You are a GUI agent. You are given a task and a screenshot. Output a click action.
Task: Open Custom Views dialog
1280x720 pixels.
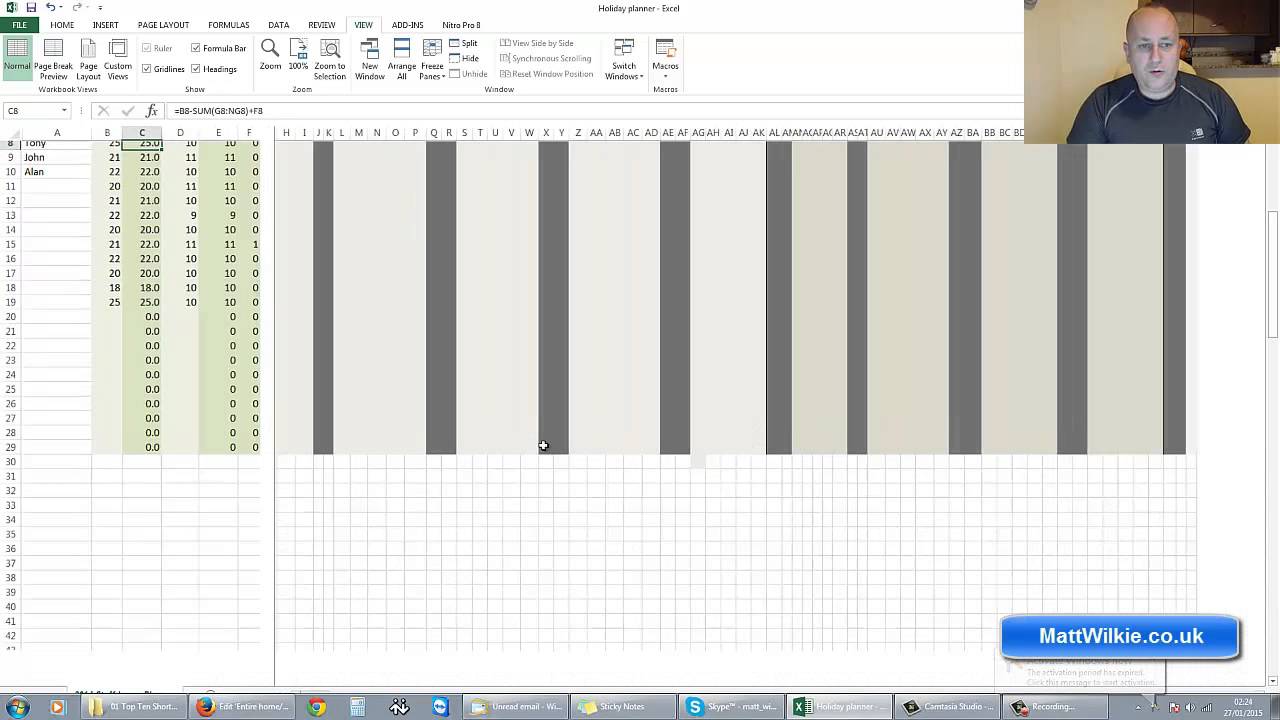click(x=118, y=59)
